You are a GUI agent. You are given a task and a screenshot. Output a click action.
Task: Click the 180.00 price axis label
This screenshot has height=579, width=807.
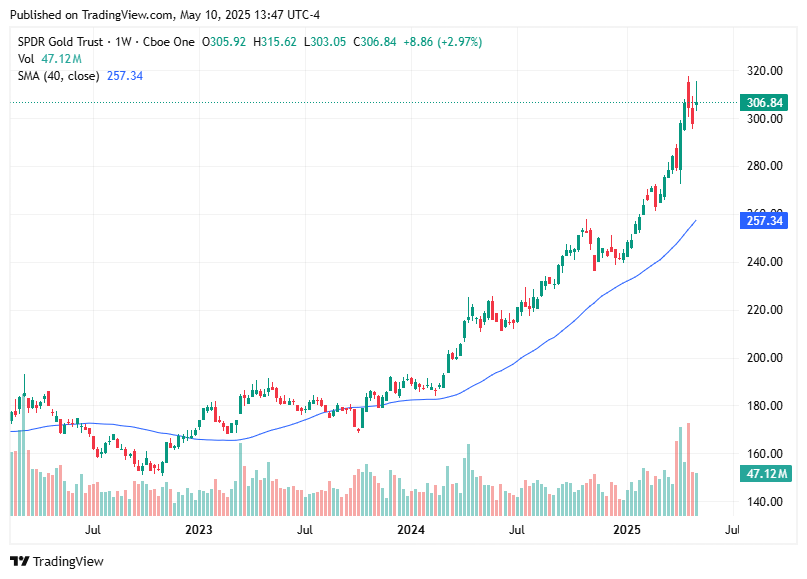tap(765, 406)
